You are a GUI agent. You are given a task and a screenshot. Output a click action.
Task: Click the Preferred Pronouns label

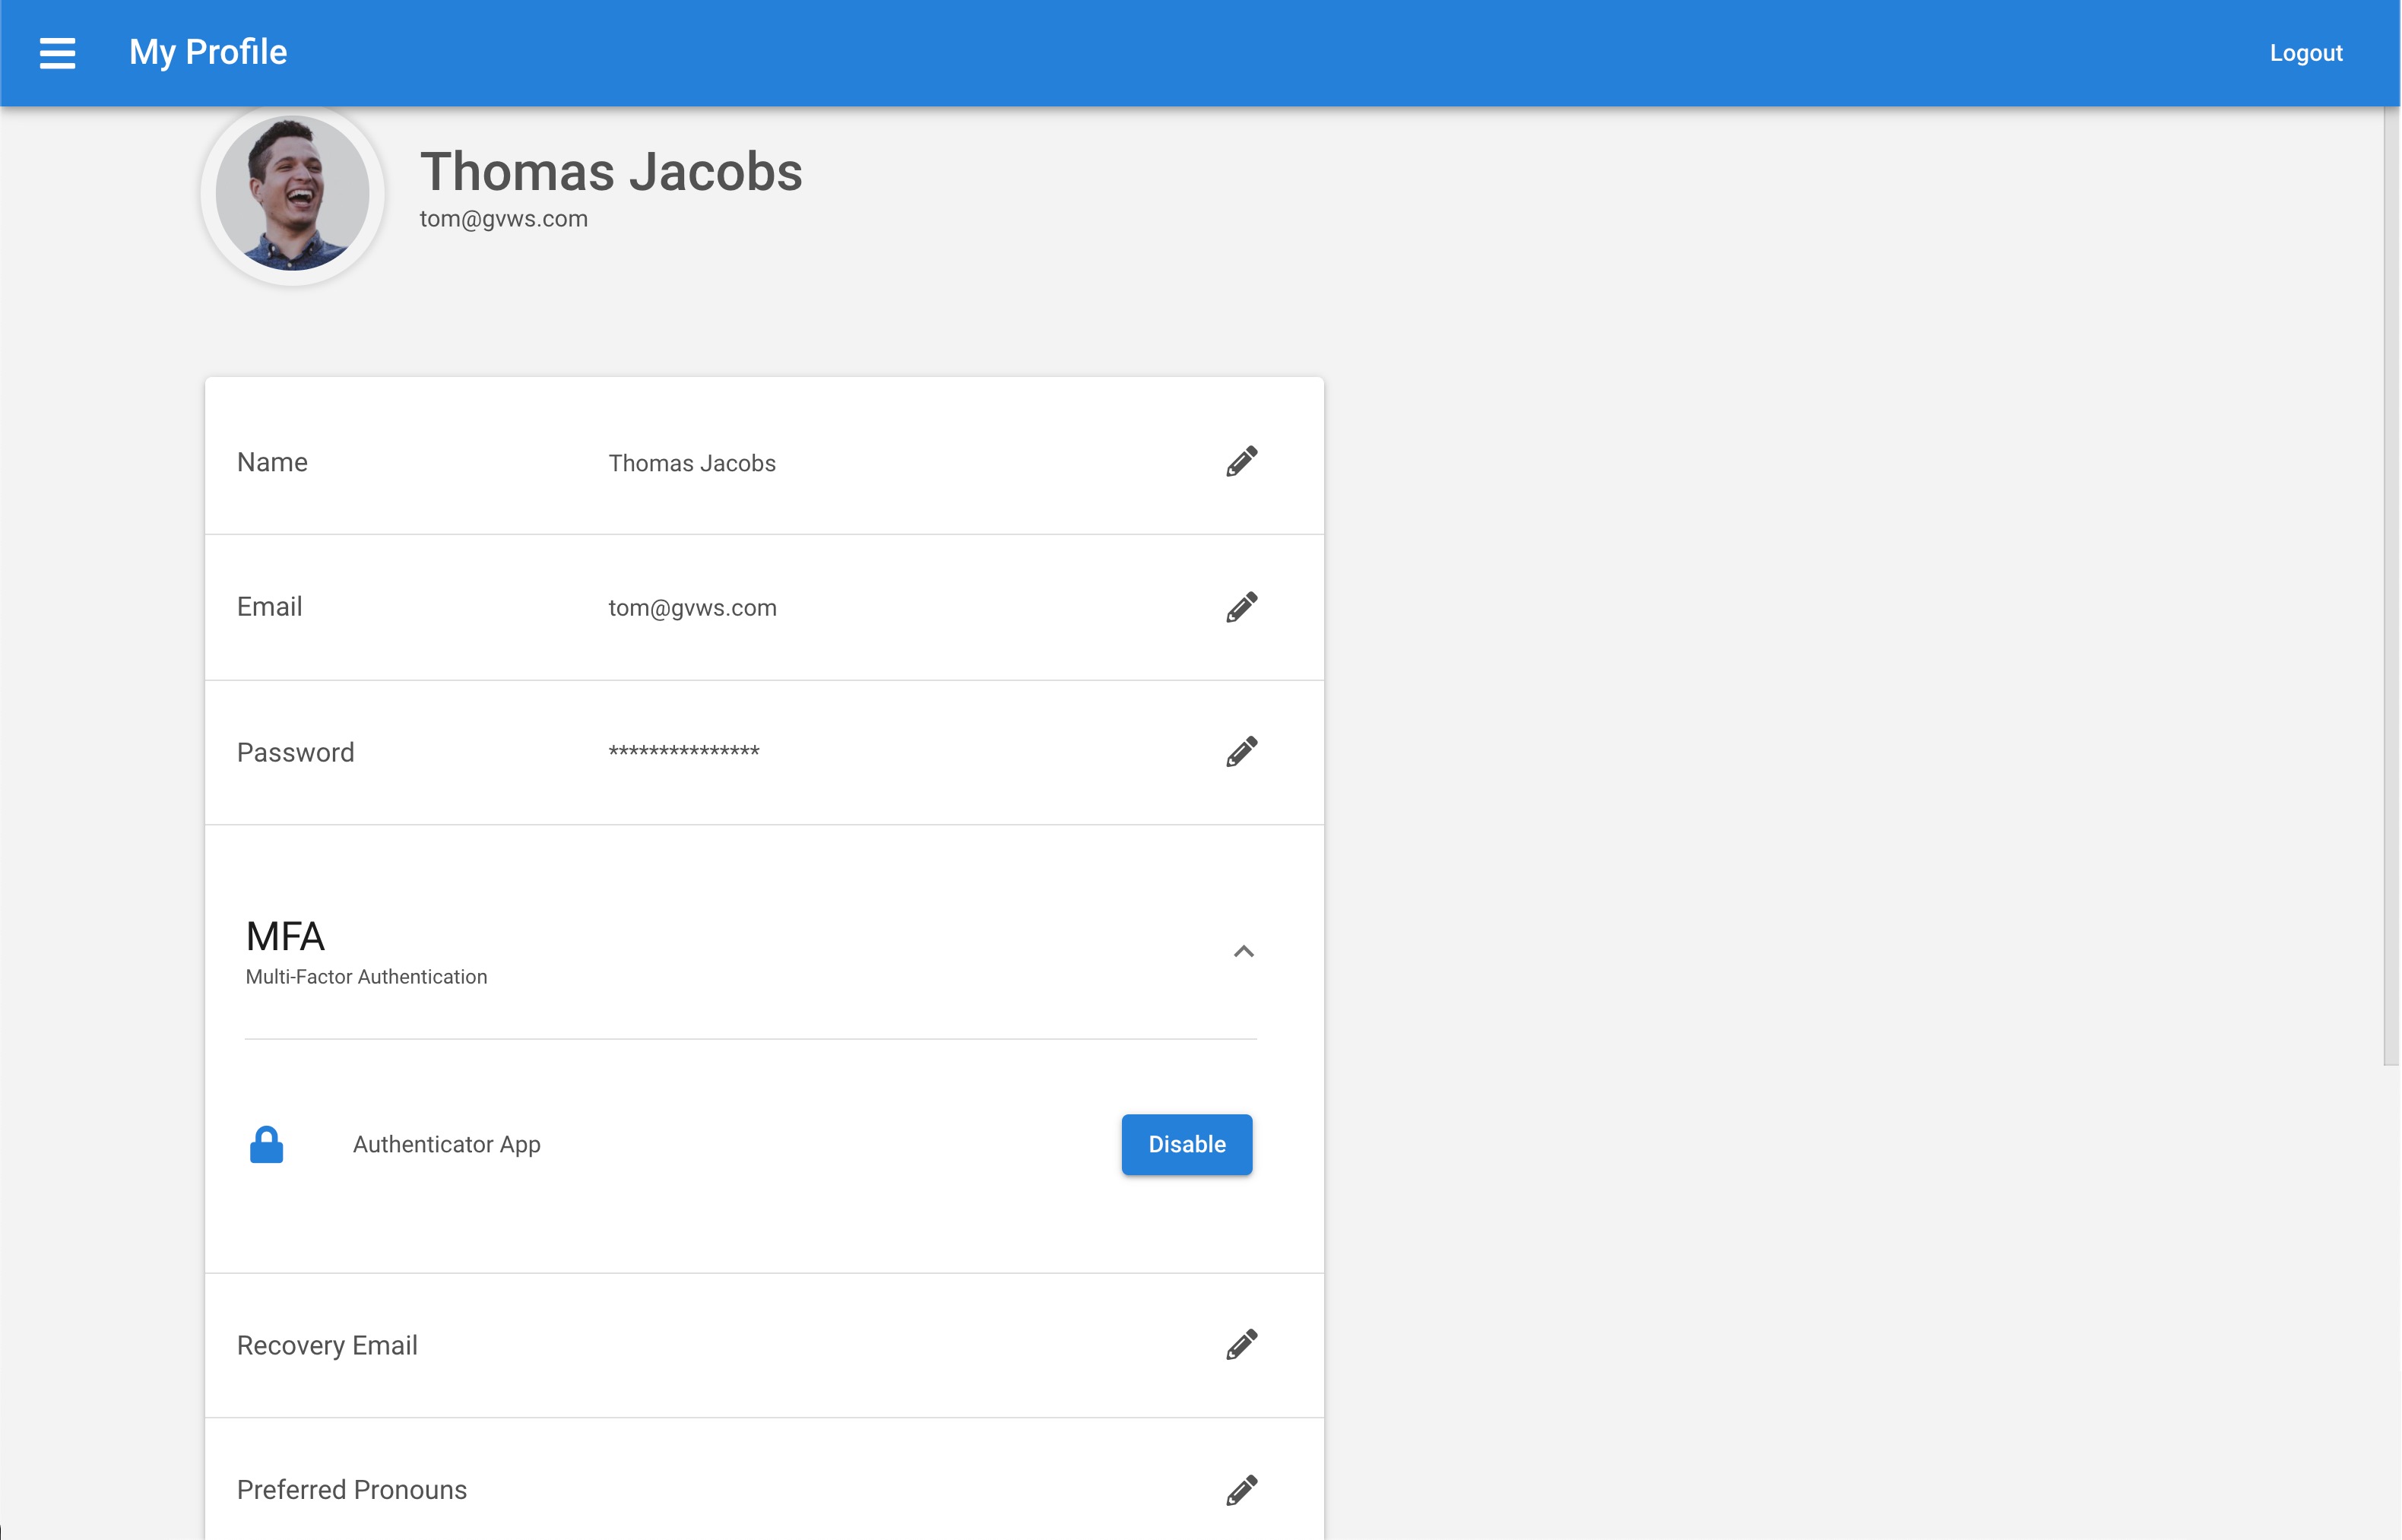pos(352,1490)
